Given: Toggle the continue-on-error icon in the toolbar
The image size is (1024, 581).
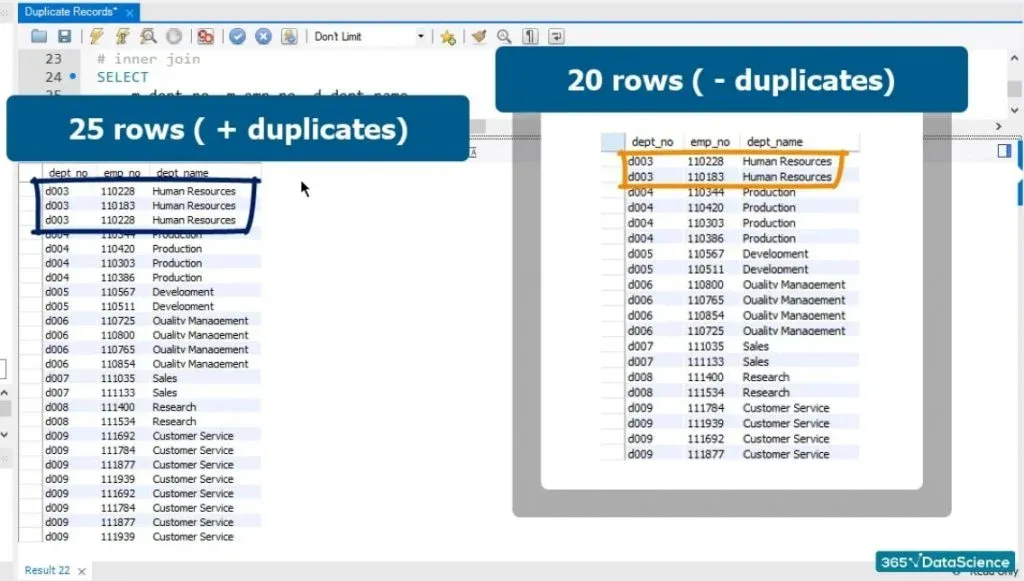Looking at the screenshot, I should click(x=205, y=36).
